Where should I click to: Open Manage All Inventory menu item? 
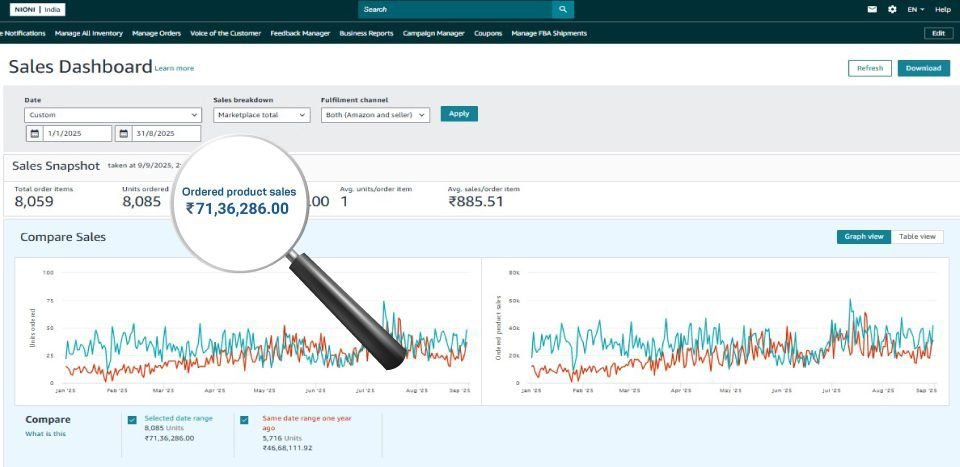89,33
